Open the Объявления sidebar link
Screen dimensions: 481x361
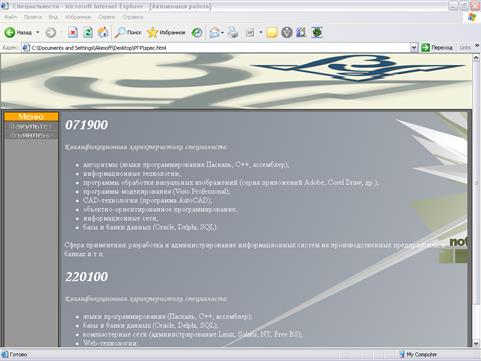click(x=31, y=135)
